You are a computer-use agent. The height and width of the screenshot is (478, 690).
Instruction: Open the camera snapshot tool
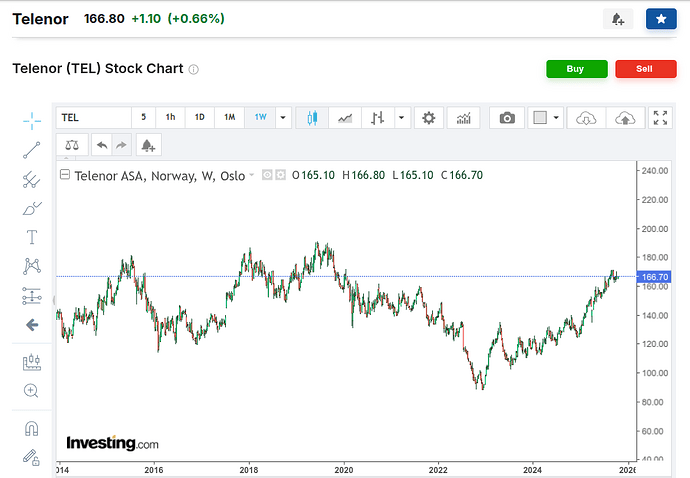click(x=507, y=118)
